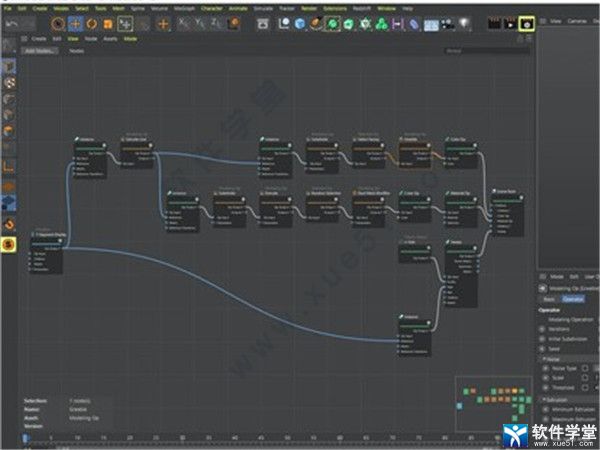The image size is (600, 450).
Task: Toggle keyframe dot for Seed
Action: pos(542,349)
